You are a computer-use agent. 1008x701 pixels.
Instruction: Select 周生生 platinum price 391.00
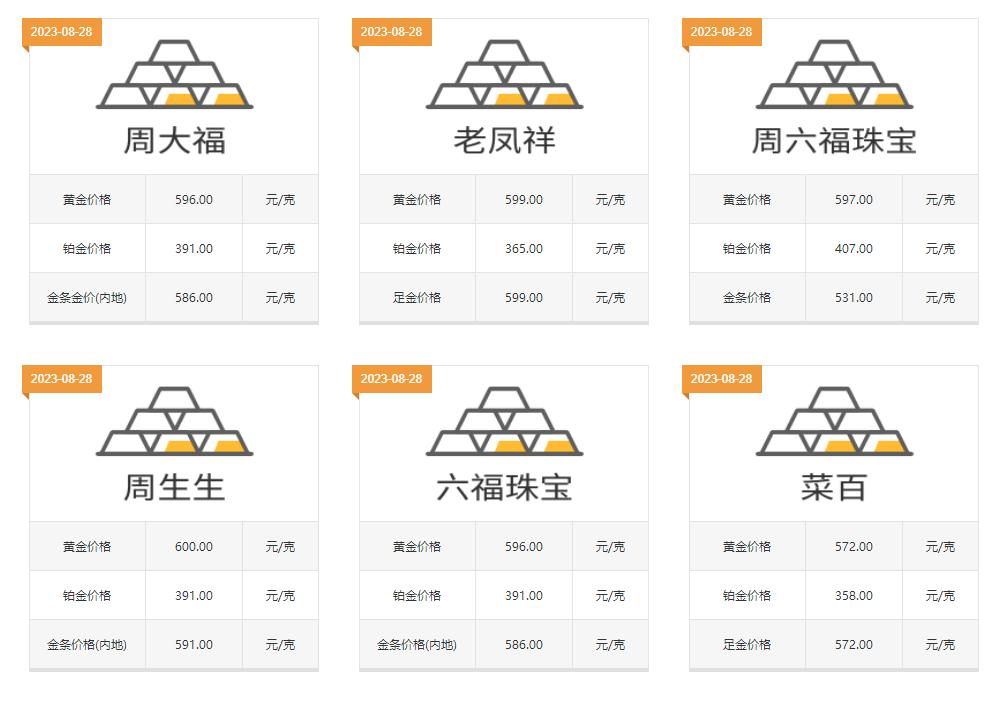(194, 596)
